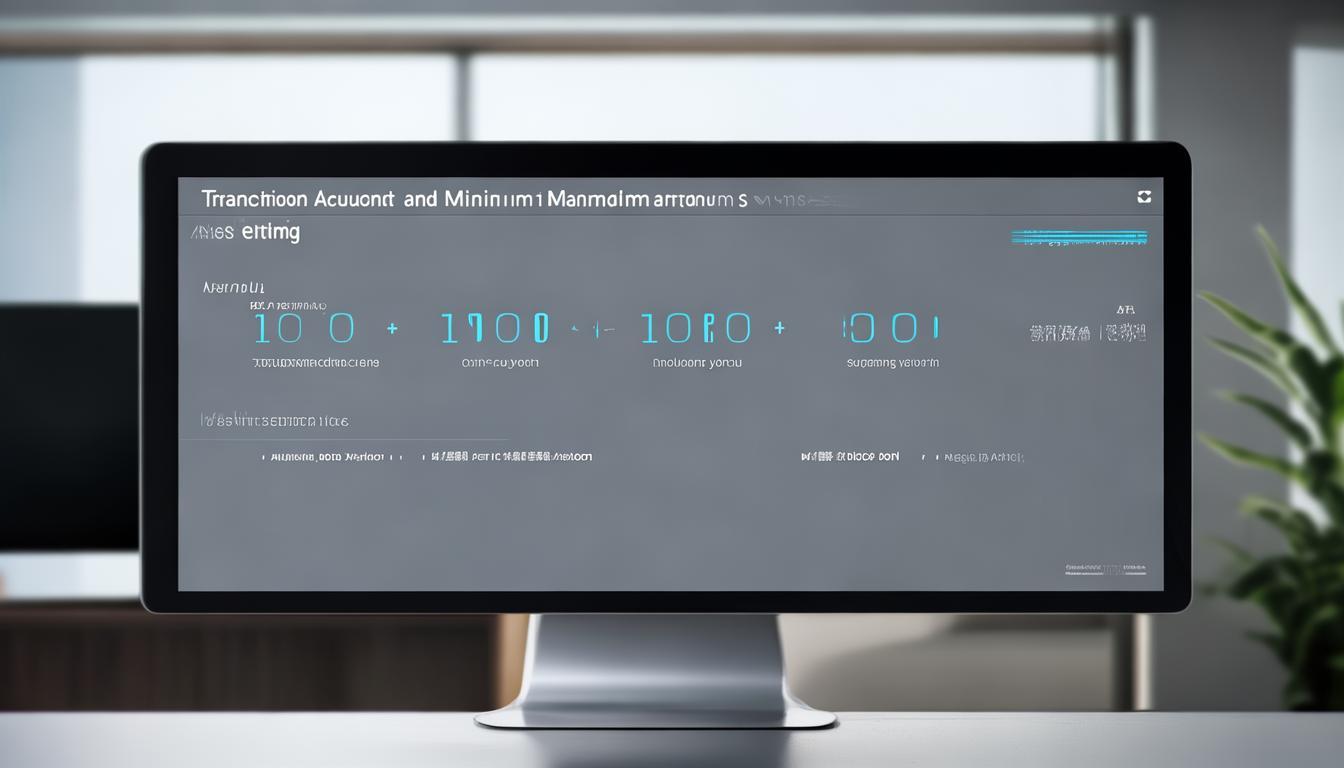Click the second bottom-row item ending in "Mnotoon"

(510, 457)
